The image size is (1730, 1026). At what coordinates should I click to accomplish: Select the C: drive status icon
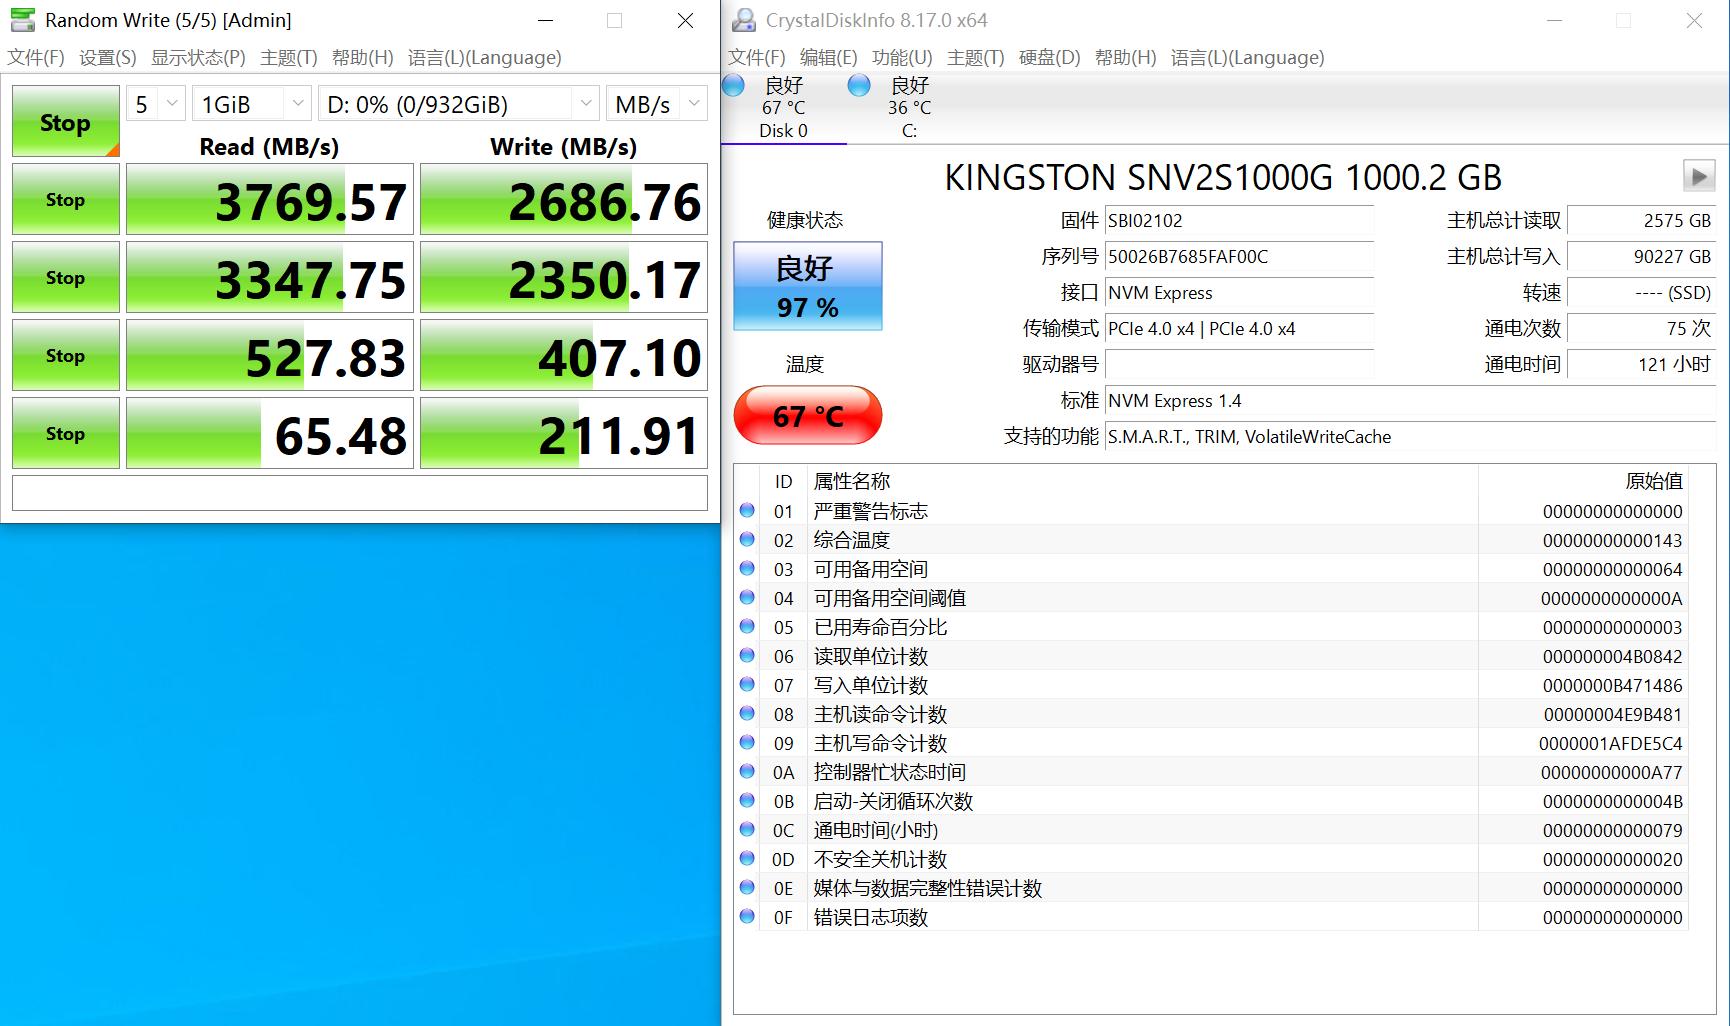click(858, 88)
